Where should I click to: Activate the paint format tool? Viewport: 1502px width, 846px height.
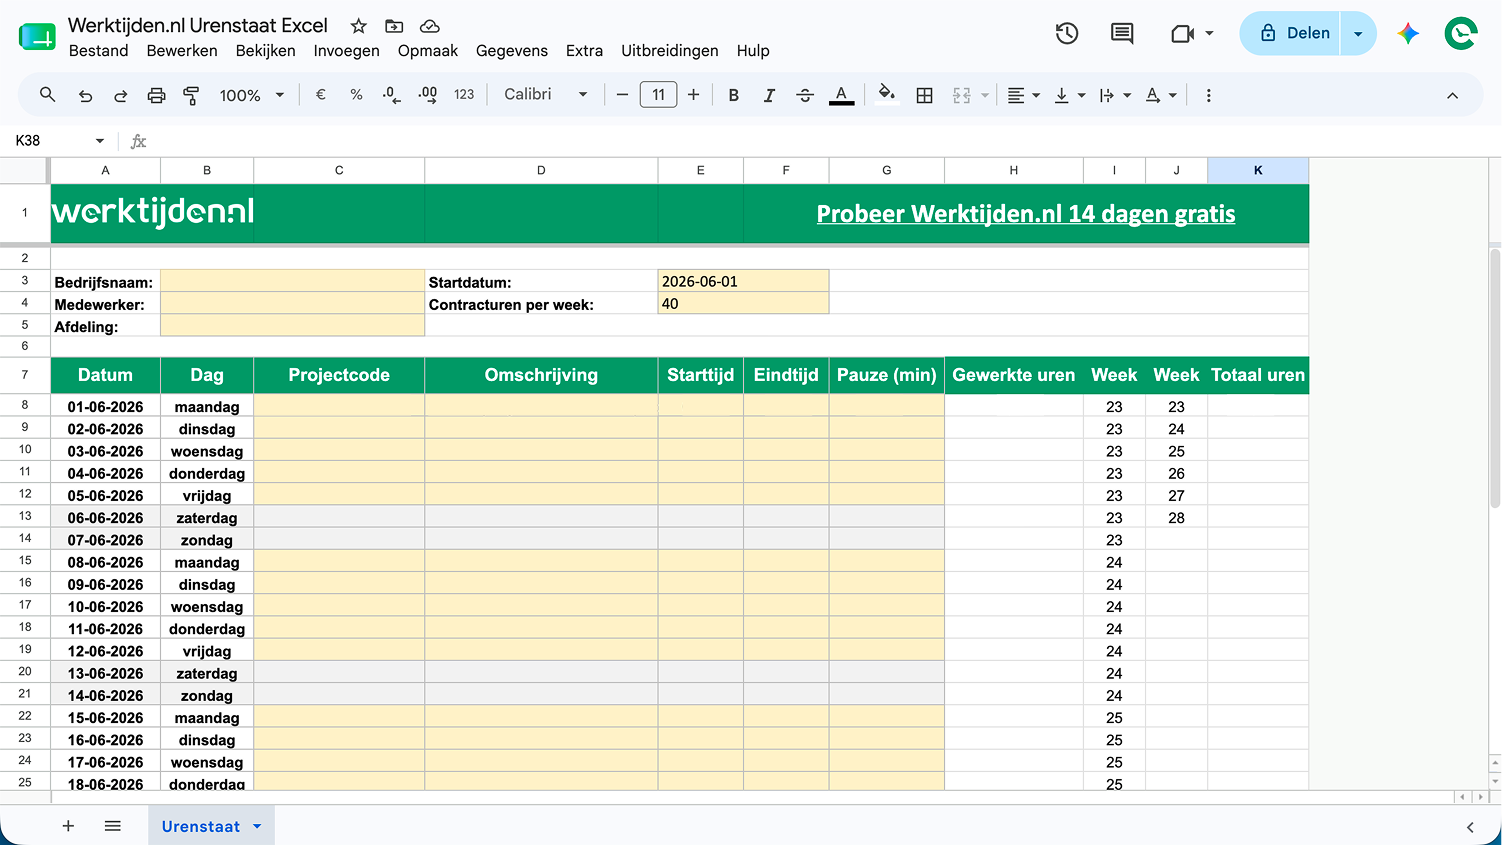(191, 95)
